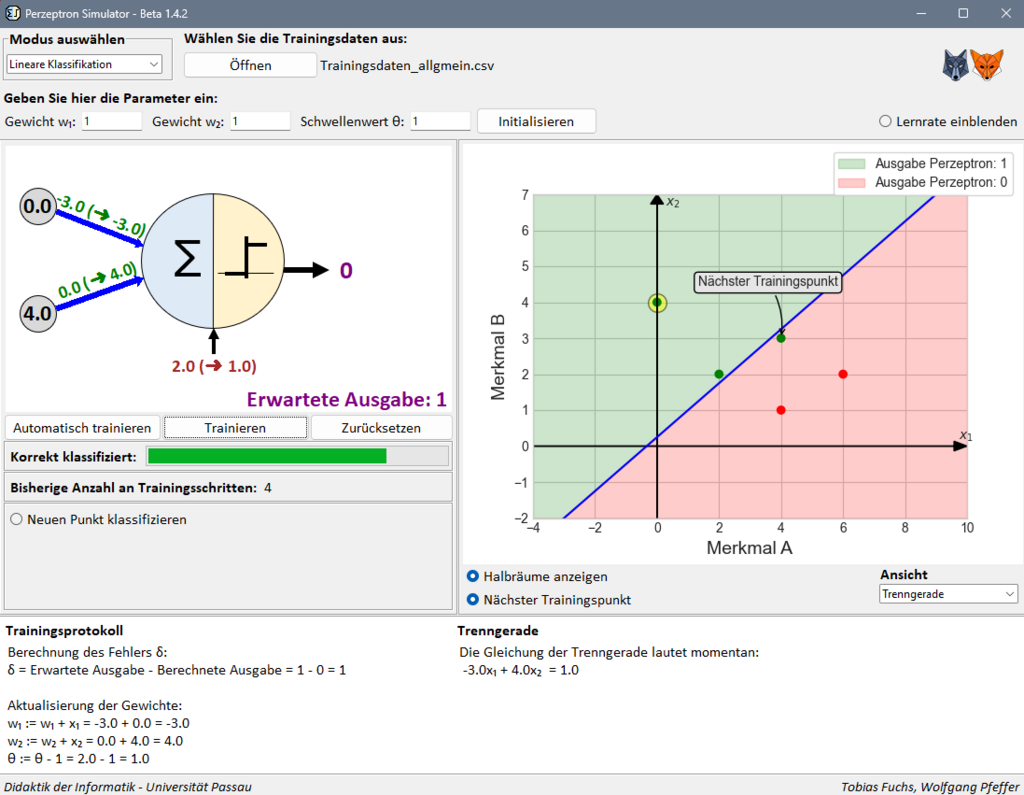Click the Schwellenwert θ input field
1024x795 pixels.
(x=440, y=121)
